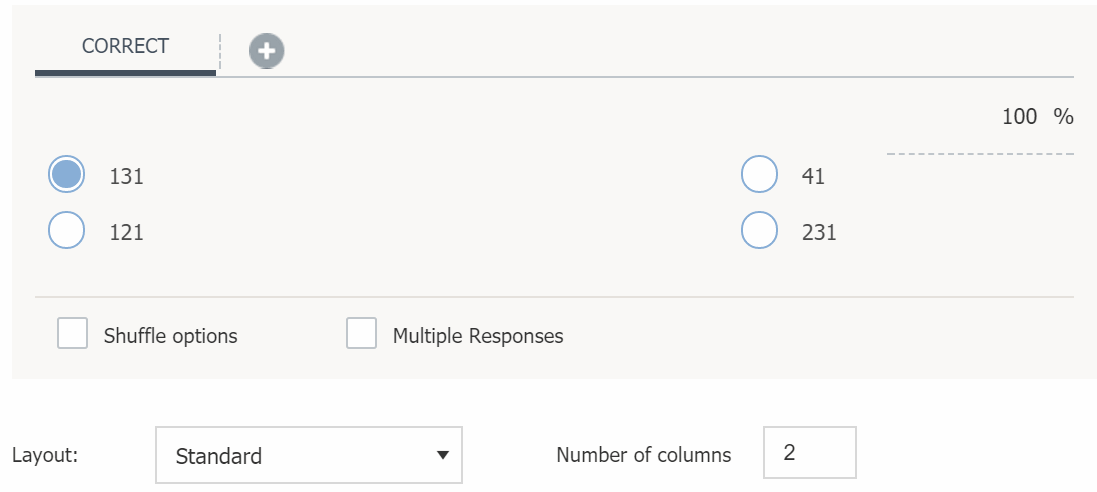Mark 41 as the correct answer
Image resolution: width=1097 pixels, height=492 pixels.
pos(759,175)
